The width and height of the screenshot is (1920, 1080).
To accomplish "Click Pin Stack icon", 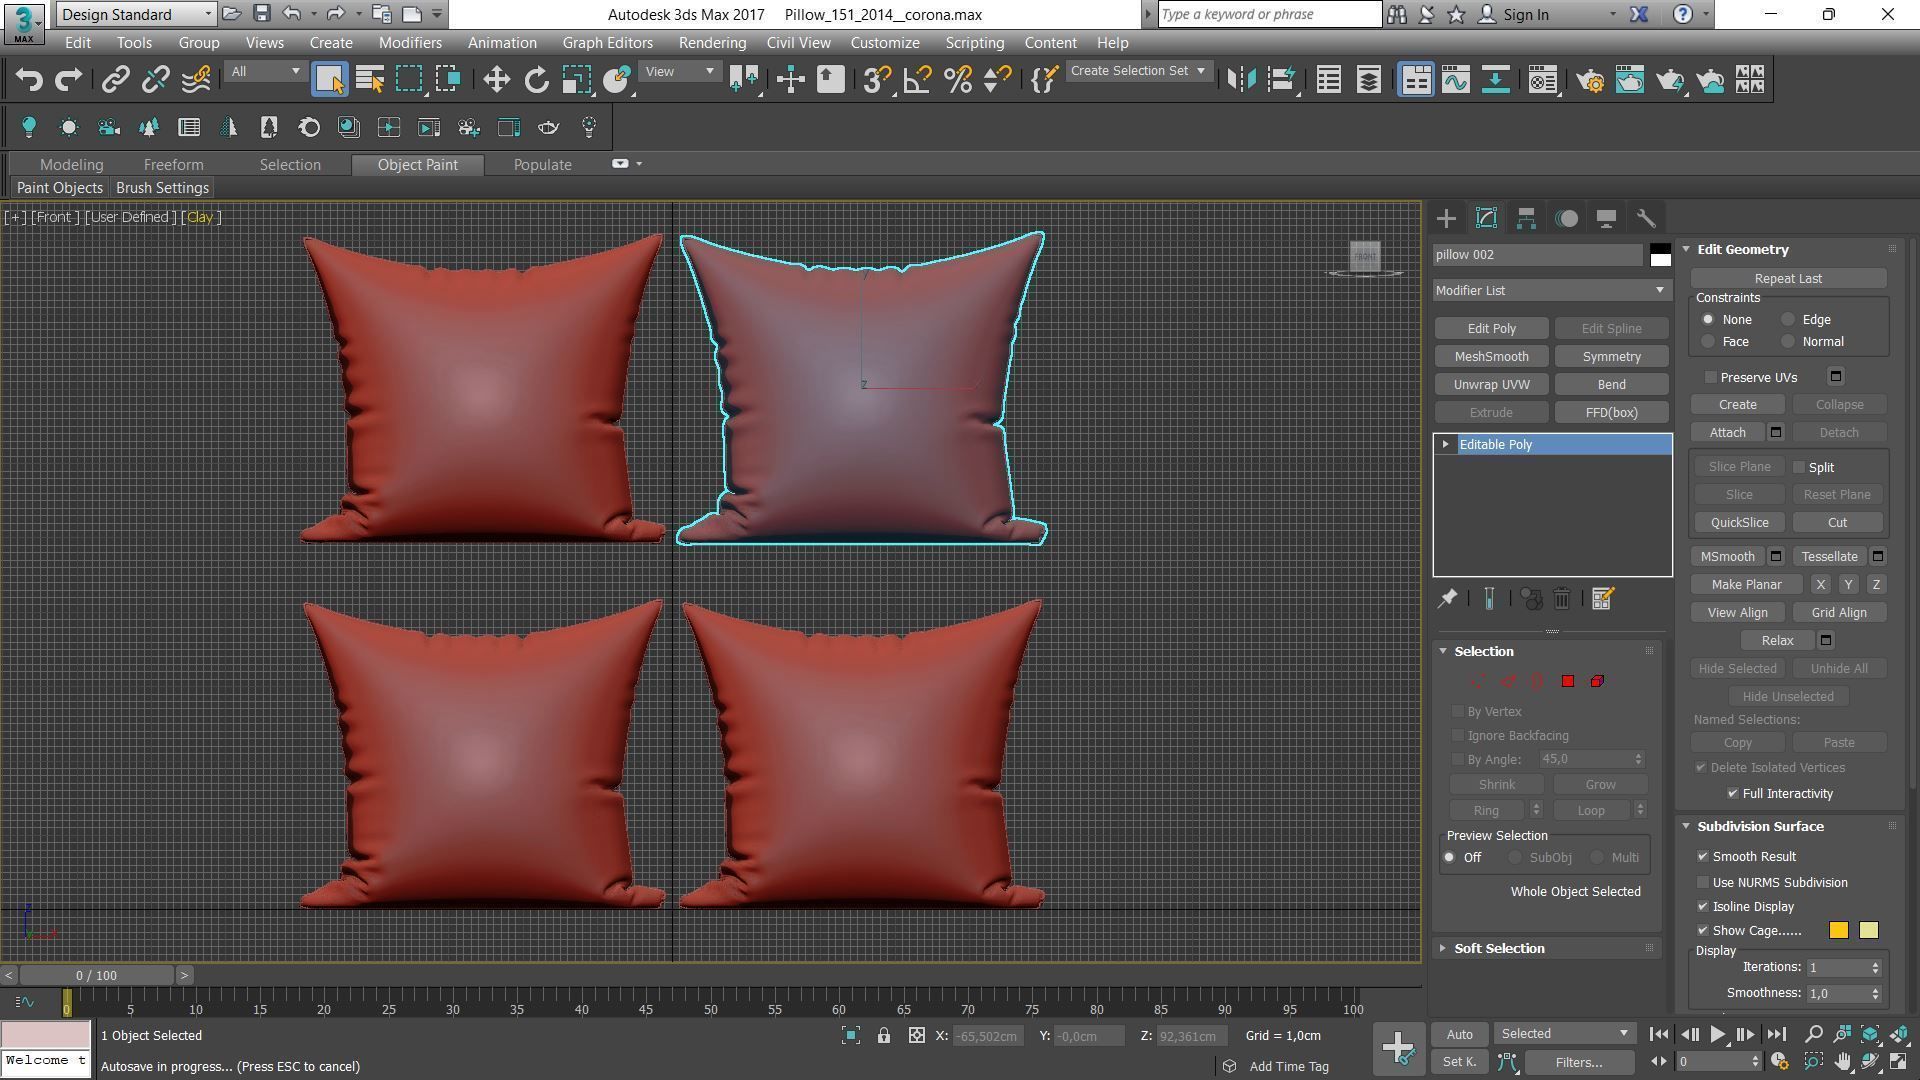I will [x=1447, y=598].
